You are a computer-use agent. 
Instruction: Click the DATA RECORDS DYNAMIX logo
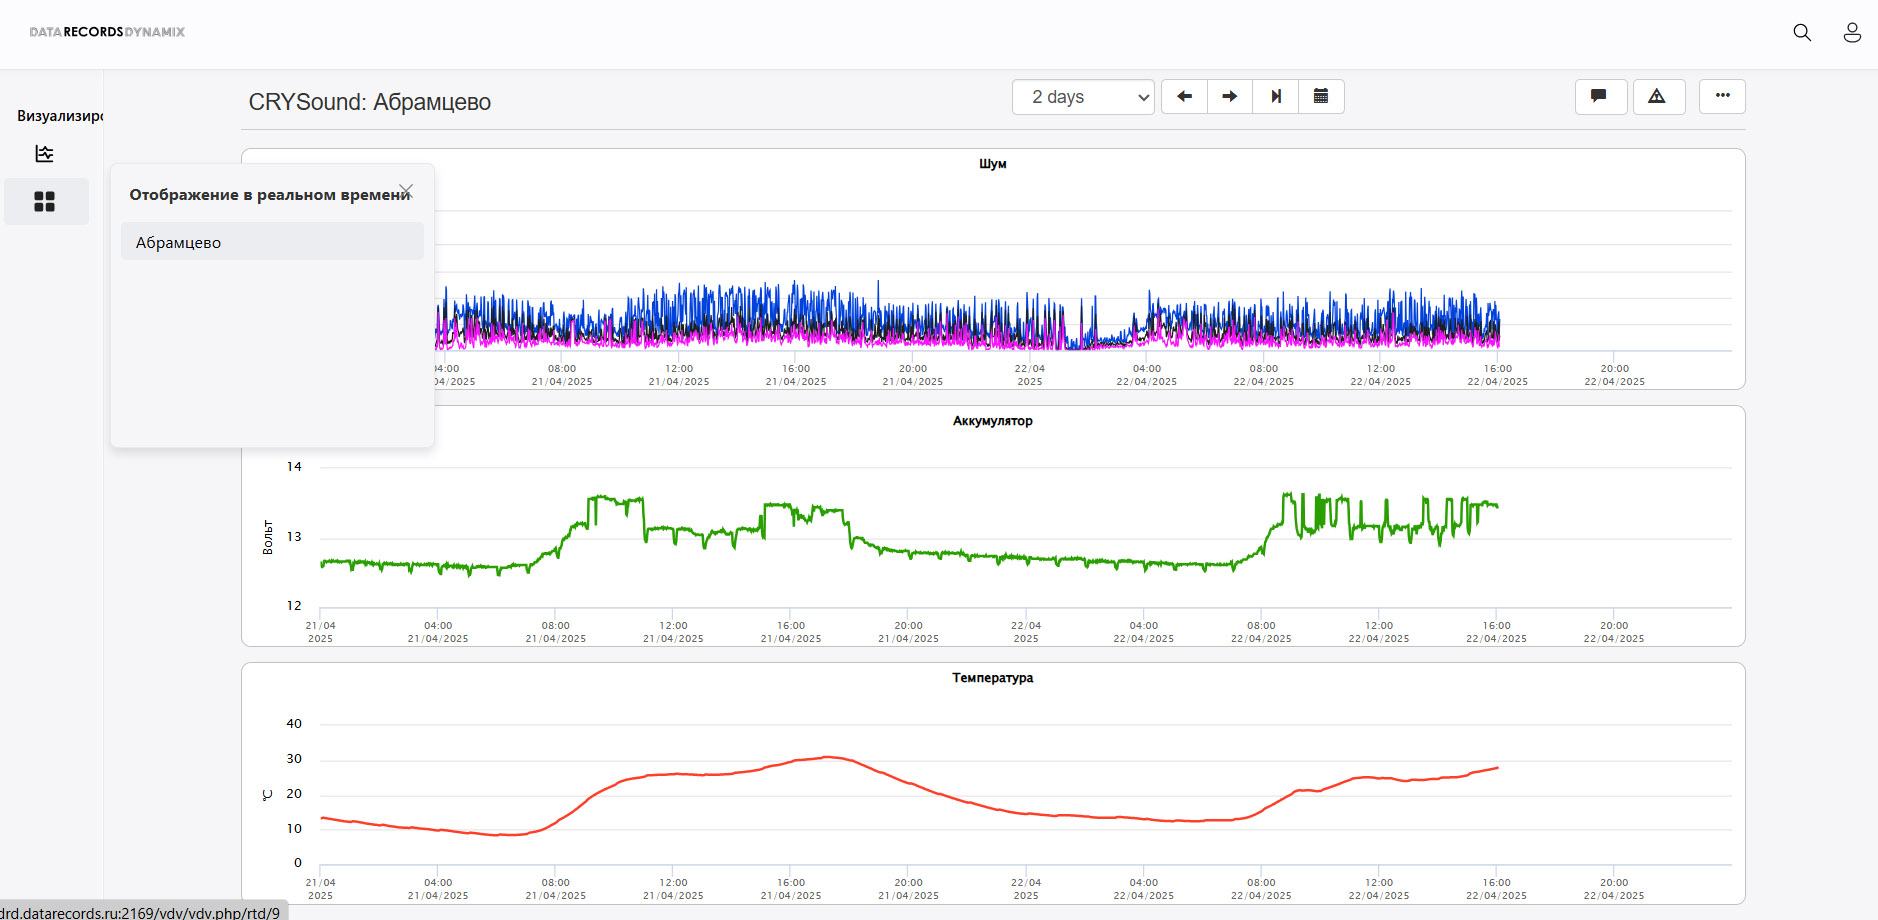107,32
